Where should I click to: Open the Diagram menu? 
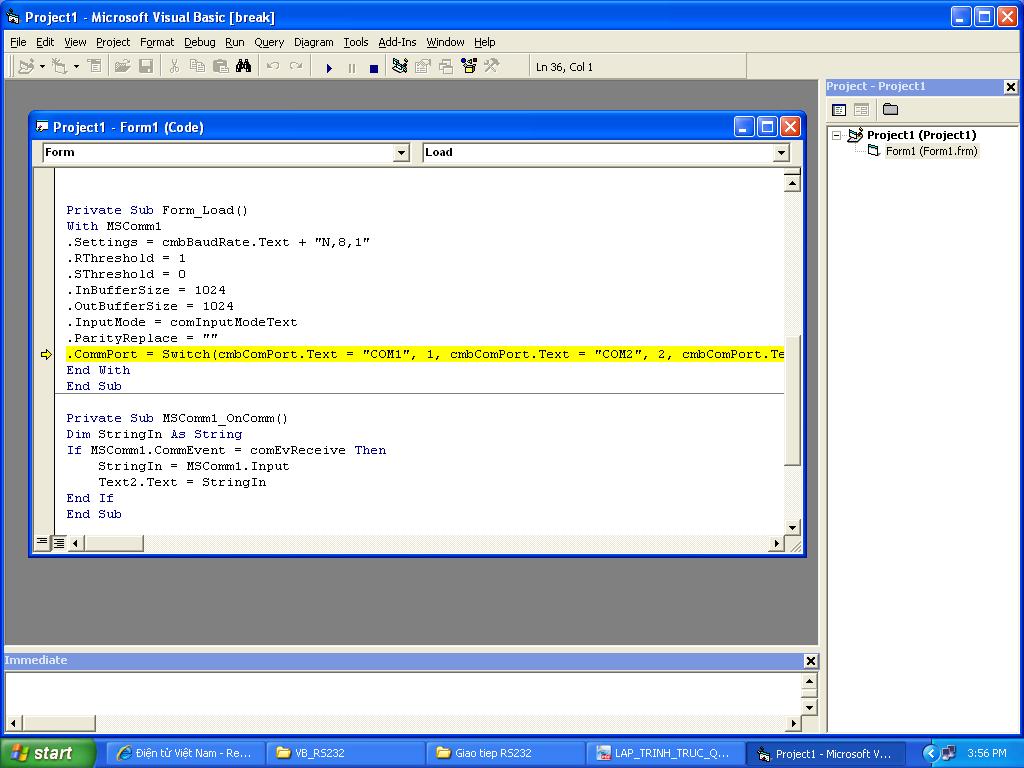[x=313, y=42]
